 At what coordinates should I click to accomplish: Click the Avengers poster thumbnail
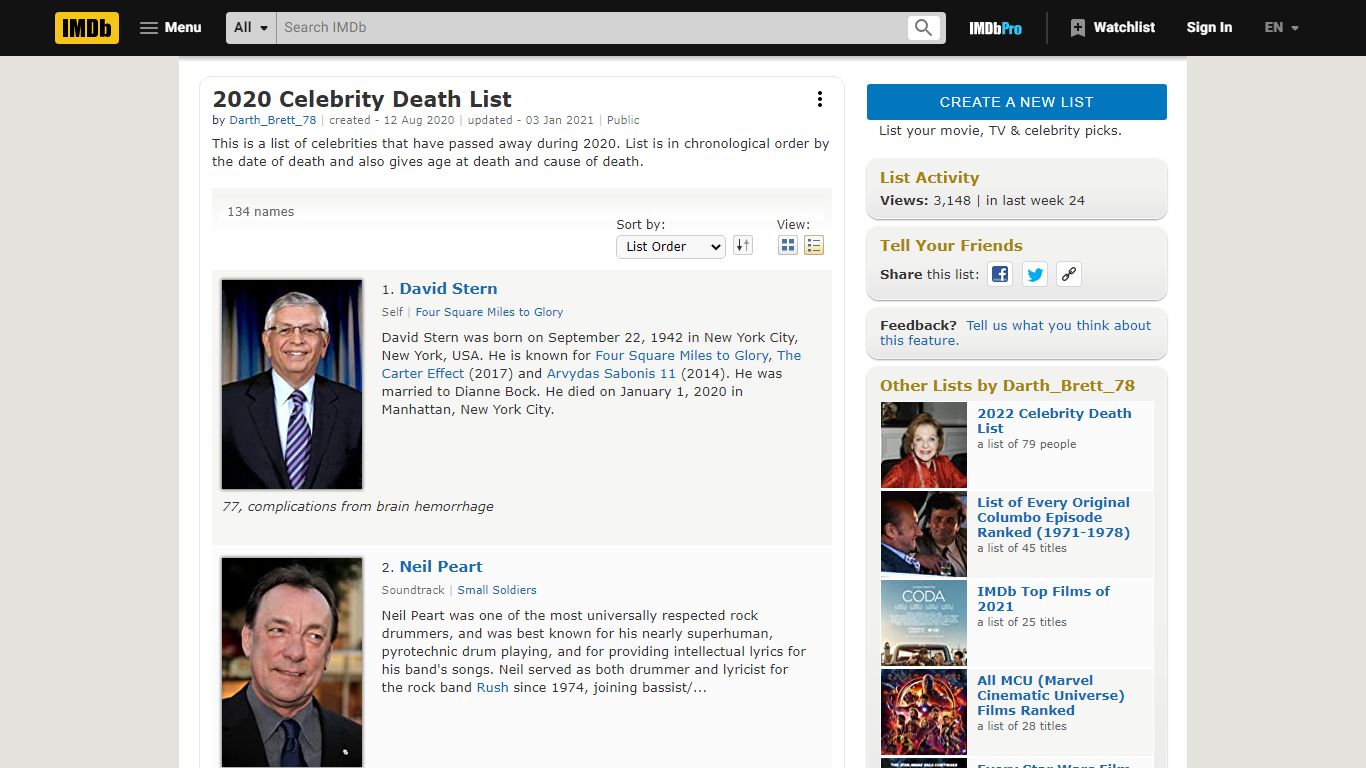[924, 712]
